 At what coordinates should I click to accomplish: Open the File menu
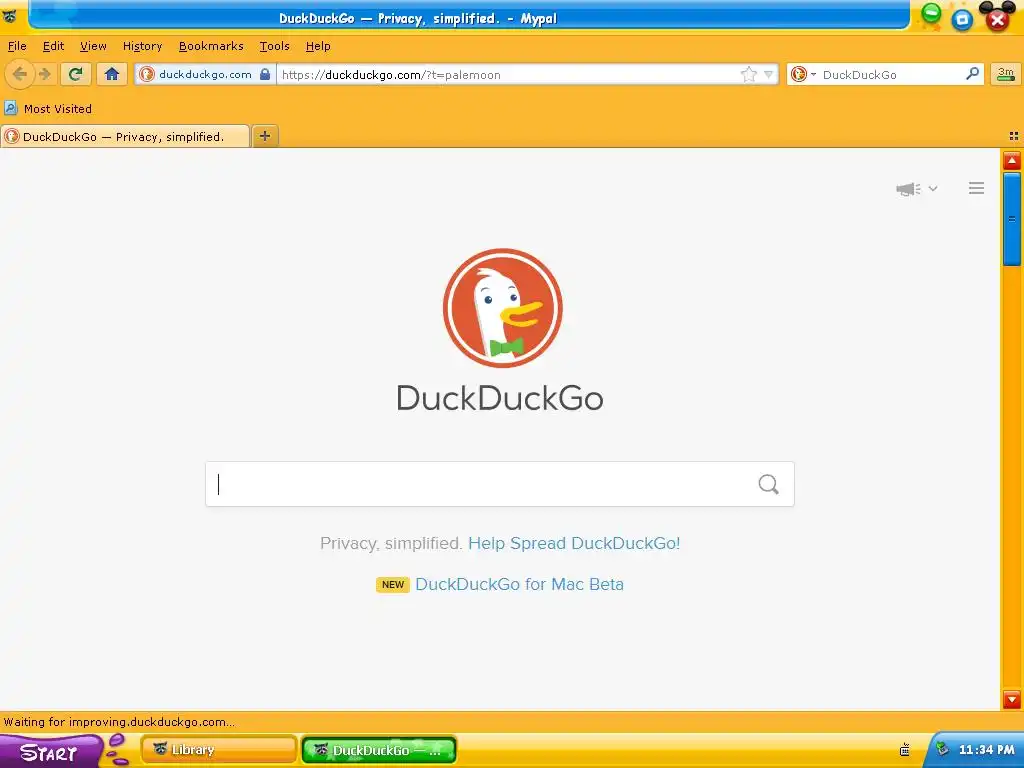[17, 46]
